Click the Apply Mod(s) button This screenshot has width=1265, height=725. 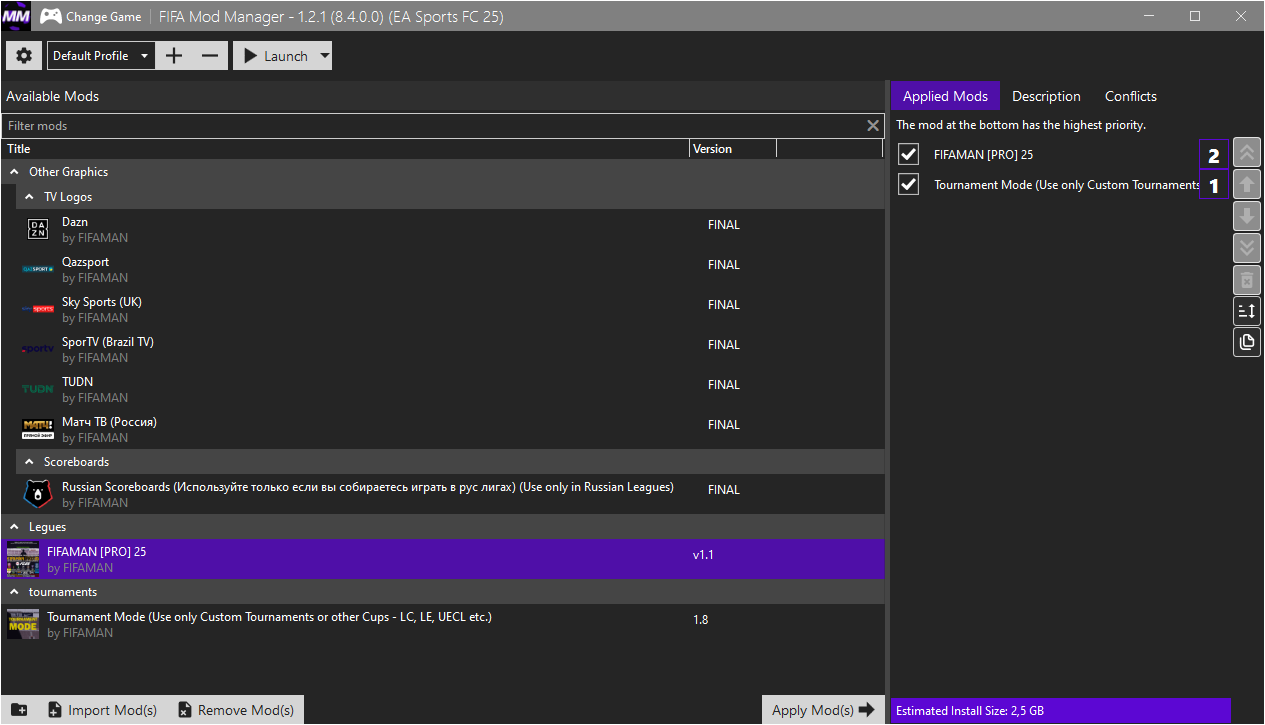point(823,710)
